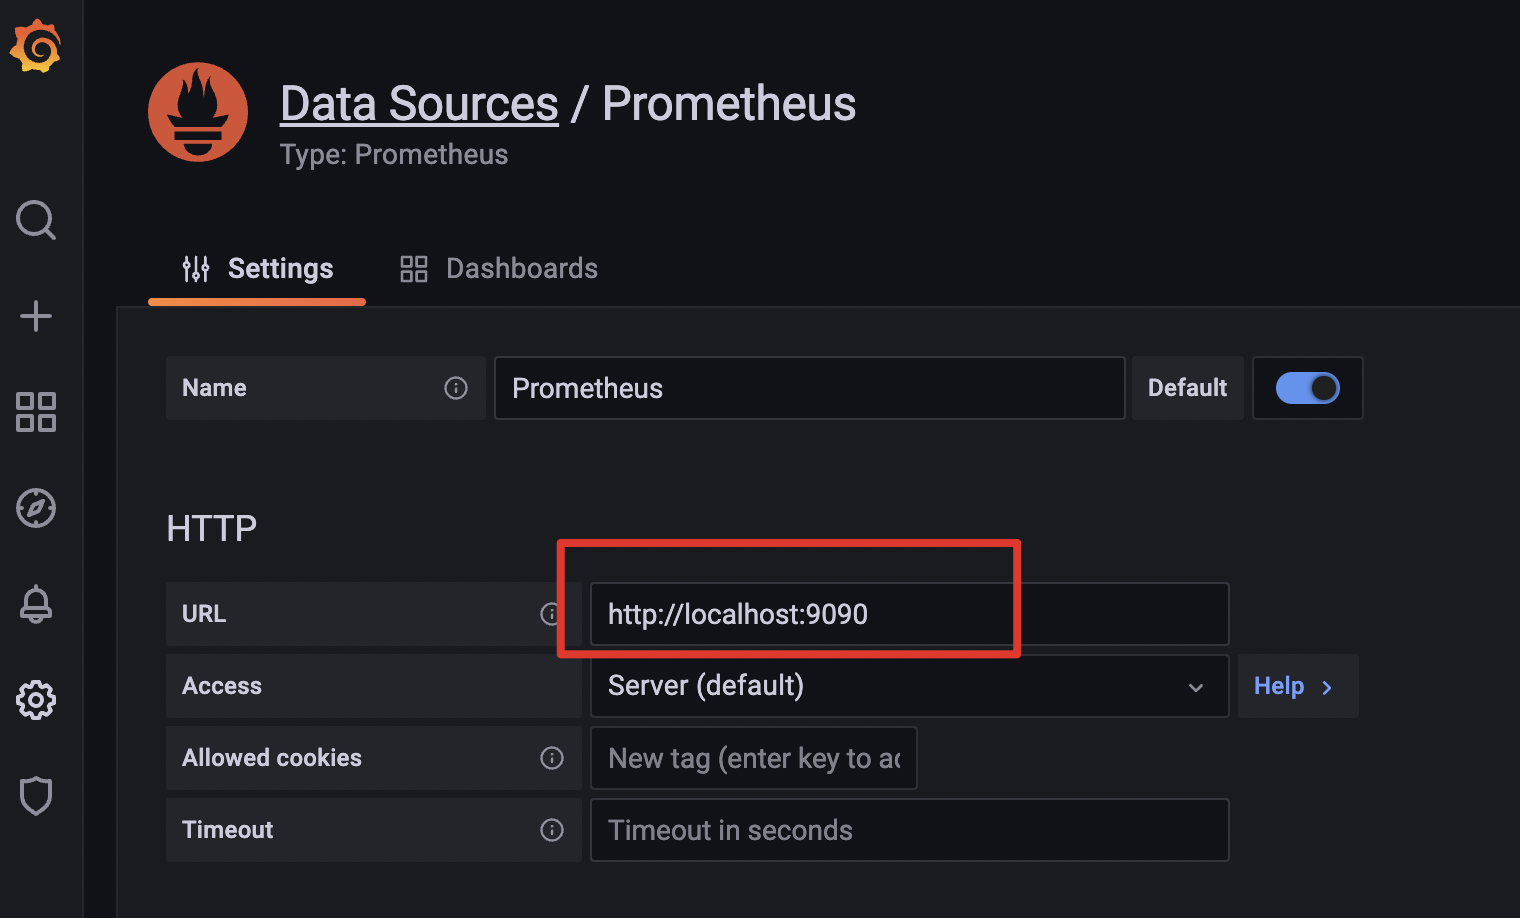Open the Access Server (default) dropdown
1520x918 pixels.
tap(908, 686)
